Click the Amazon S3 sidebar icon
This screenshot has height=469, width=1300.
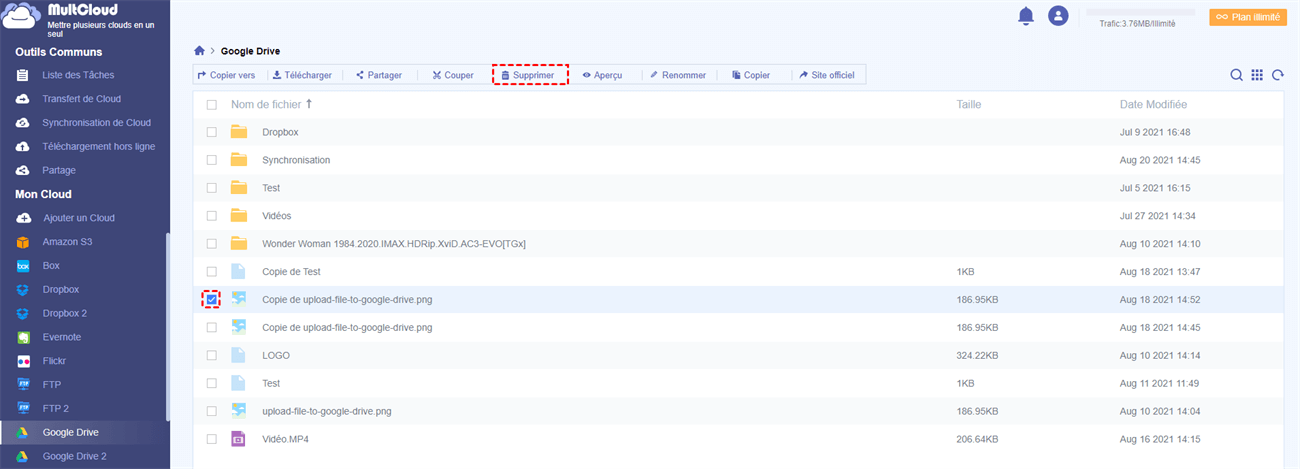pos(23,242)
